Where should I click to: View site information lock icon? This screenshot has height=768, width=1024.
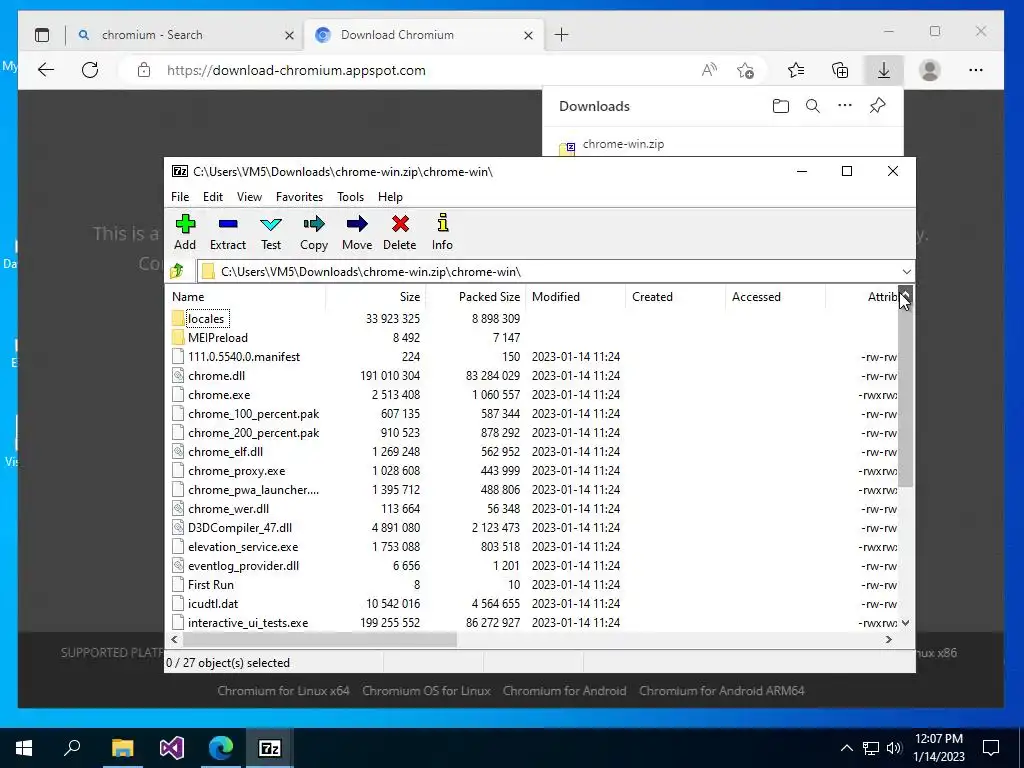coord(144,70)
